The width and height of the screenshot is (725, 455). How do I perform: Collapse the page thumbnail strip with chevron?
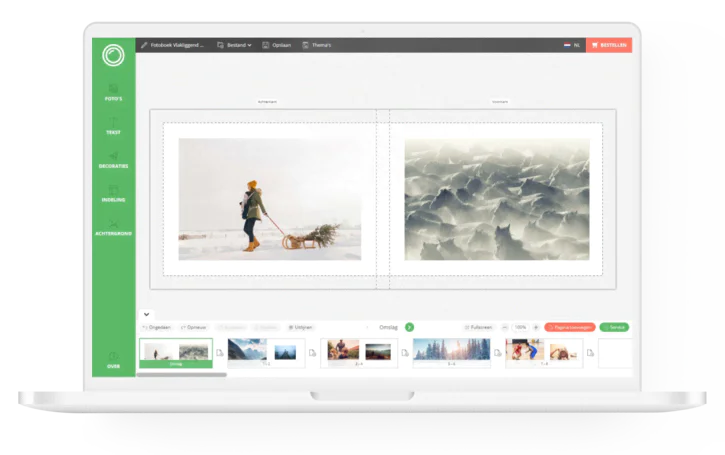[x=148, y=314]
